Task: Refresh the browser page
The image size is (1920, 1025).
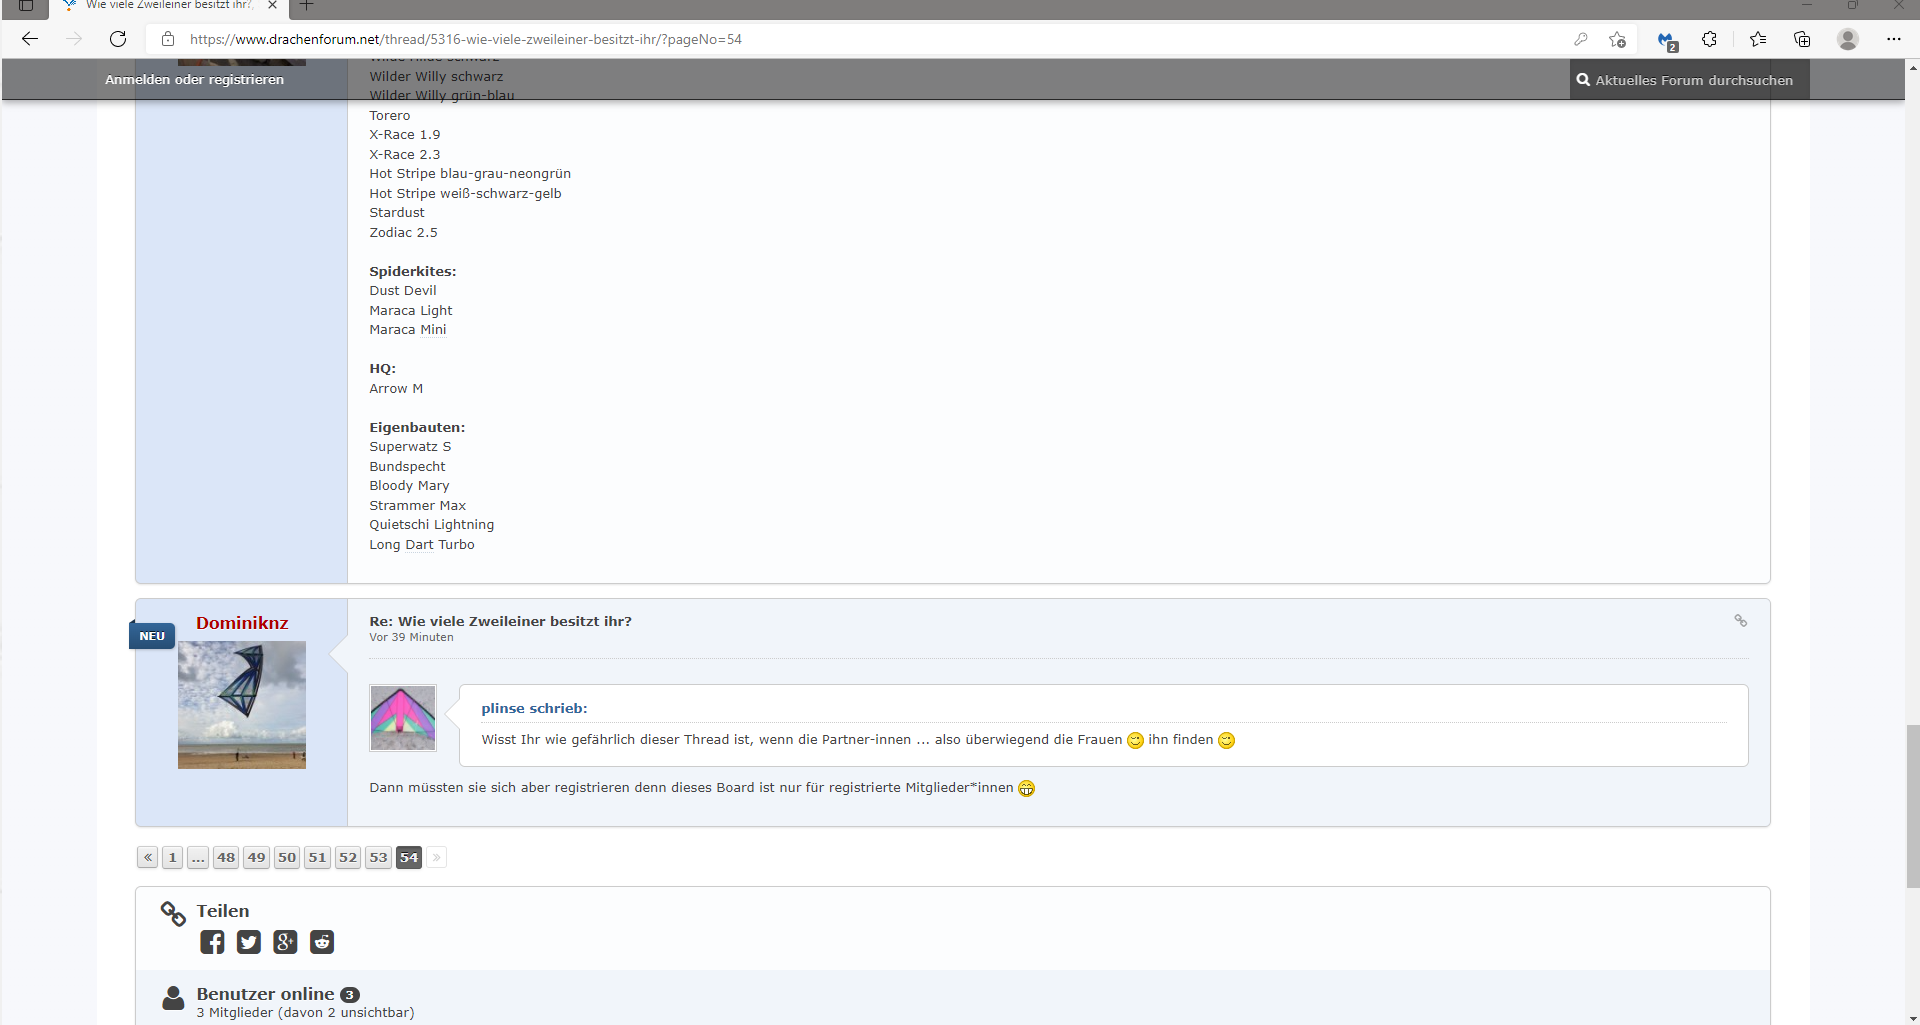Action: 118,39
